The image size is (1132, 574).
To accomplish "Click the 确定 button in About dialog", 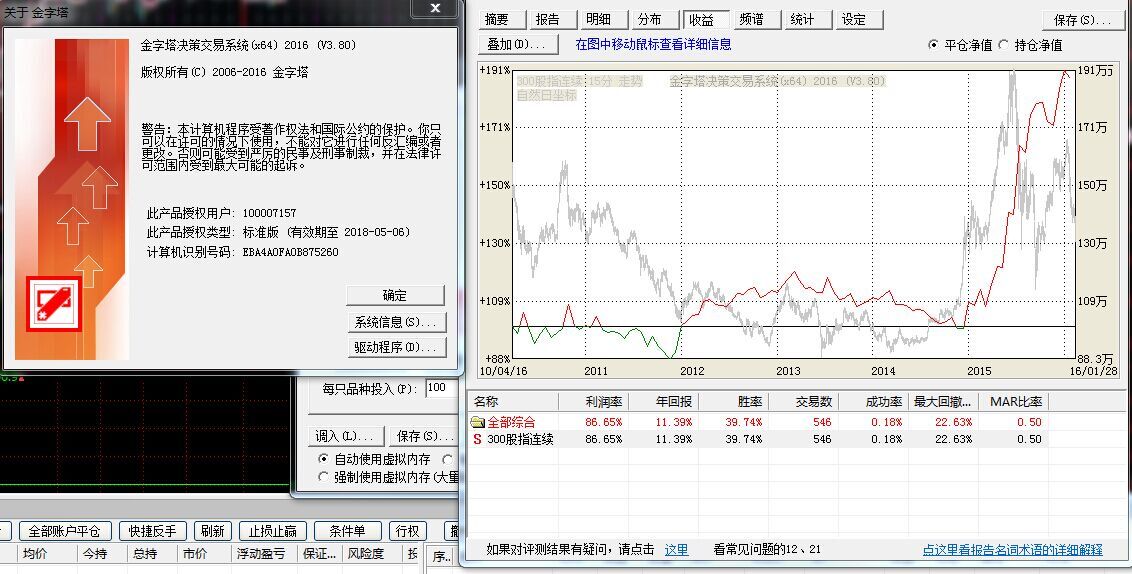I will [395, 295].
